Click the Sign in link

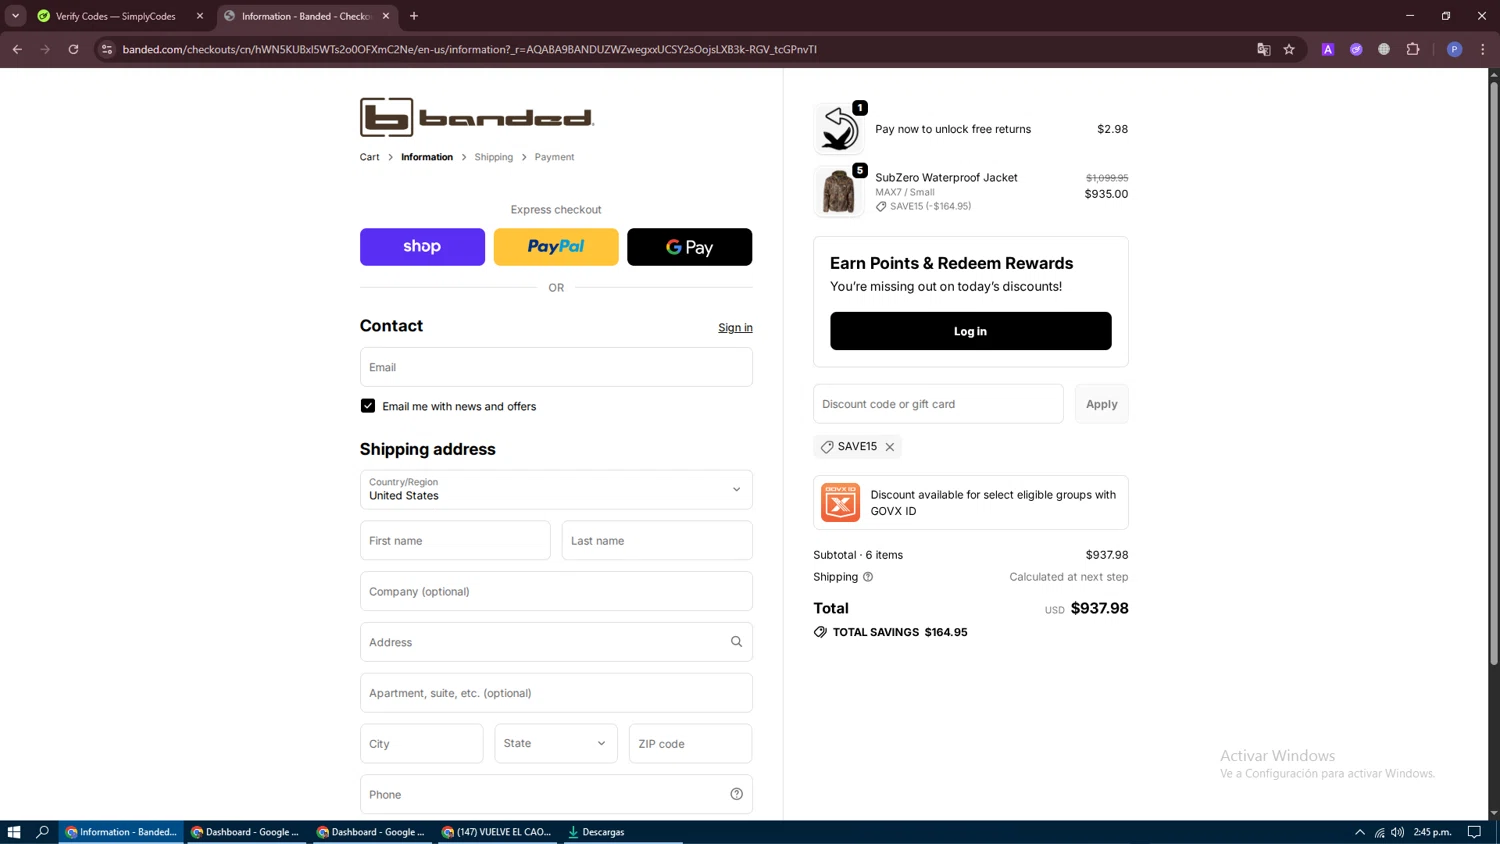pos(735,328)
